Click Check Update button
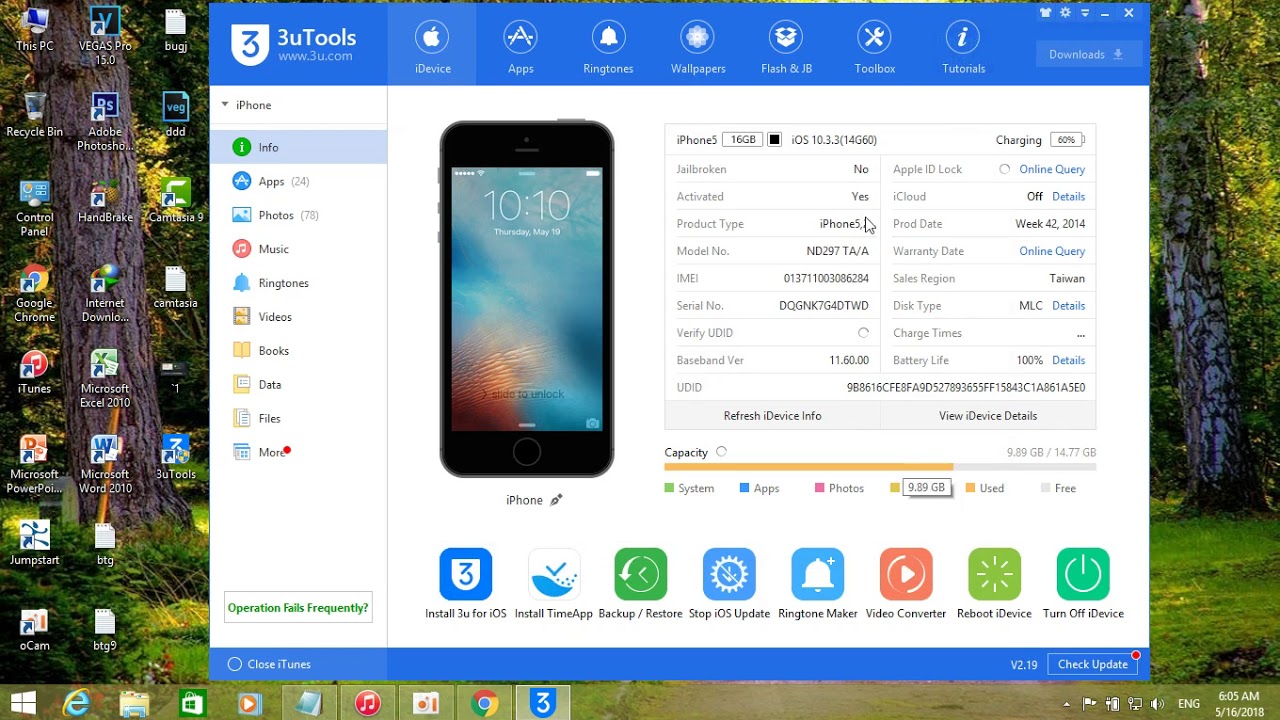Image resolution: width=1280 pixels, height=720 pixels. pos(1093,664)
